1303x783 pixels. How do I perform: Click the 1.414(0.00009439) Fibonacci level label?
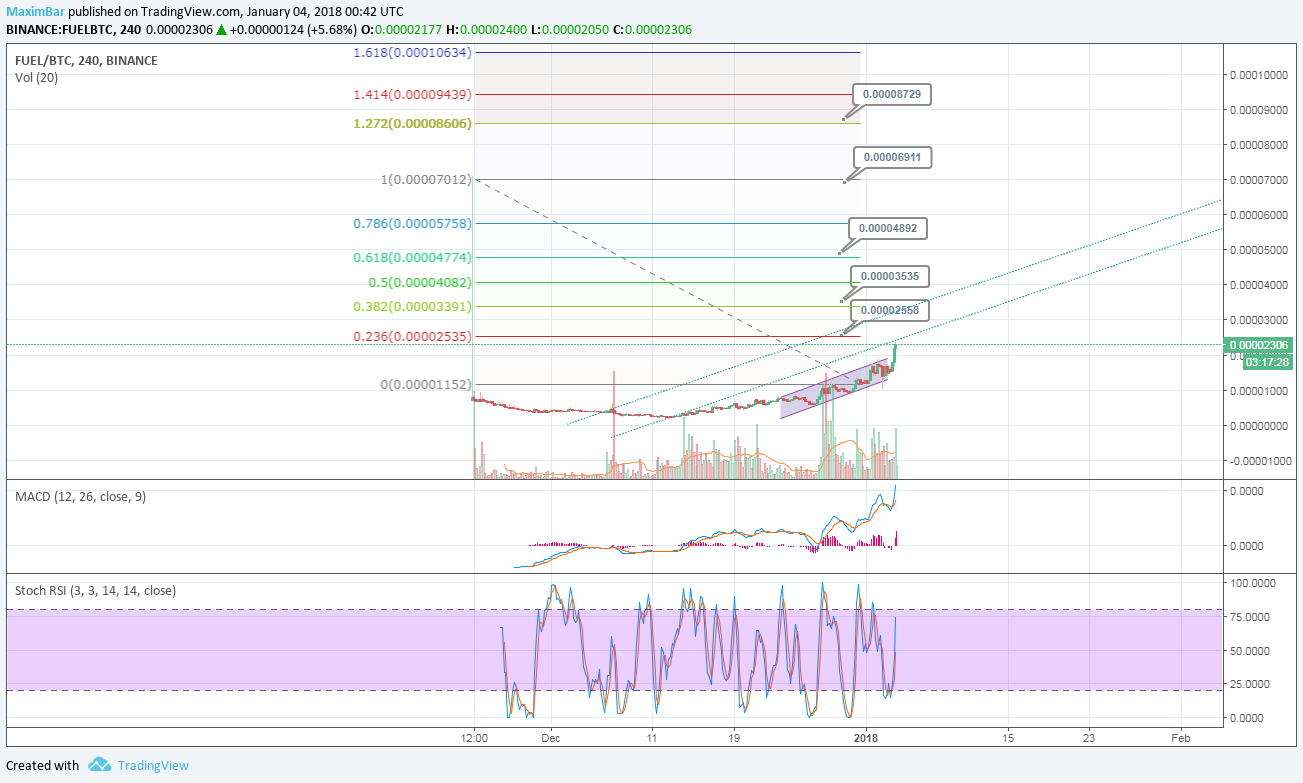[x=412, y=94]
